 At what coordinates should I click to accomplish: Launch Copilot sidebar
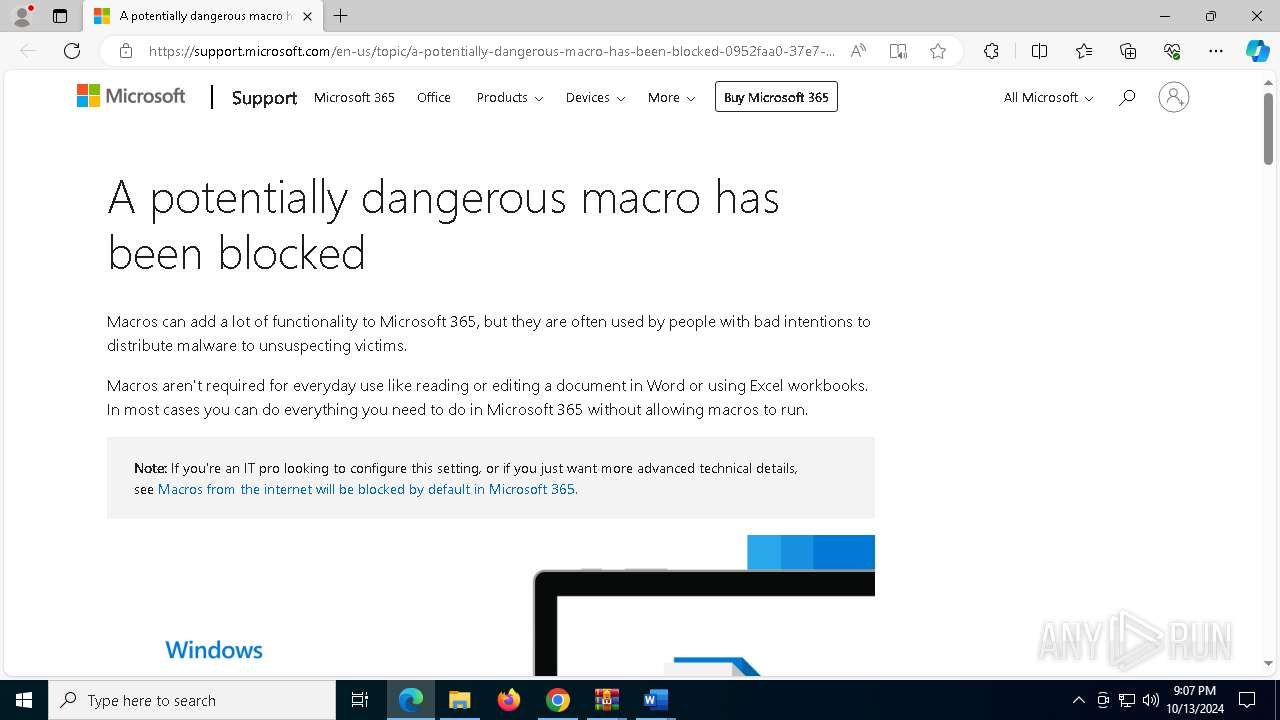pos(1257,51)
